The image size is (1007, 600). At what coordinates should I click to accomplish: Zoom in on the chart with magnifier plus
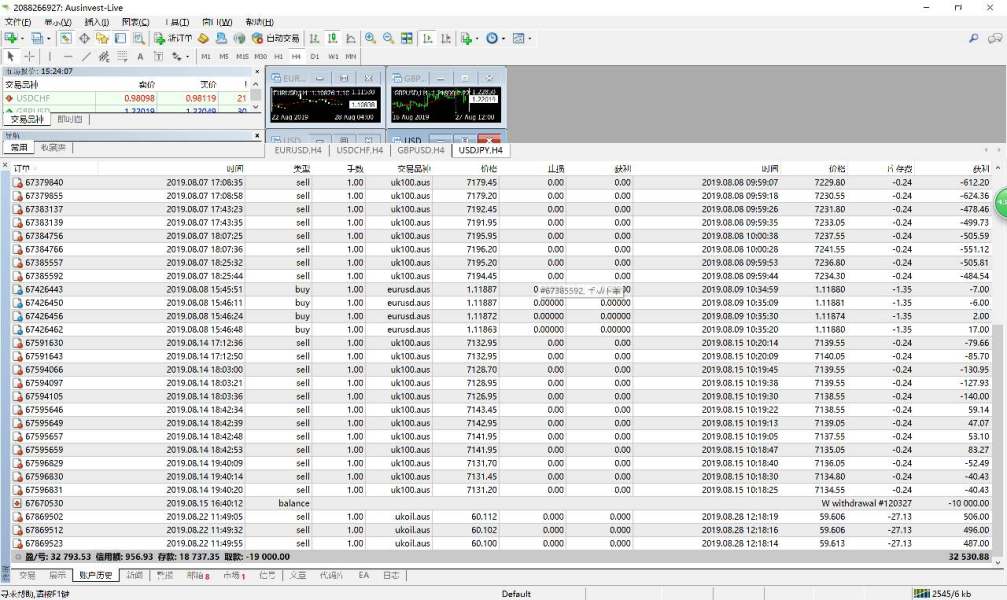[x=370, y=39]
